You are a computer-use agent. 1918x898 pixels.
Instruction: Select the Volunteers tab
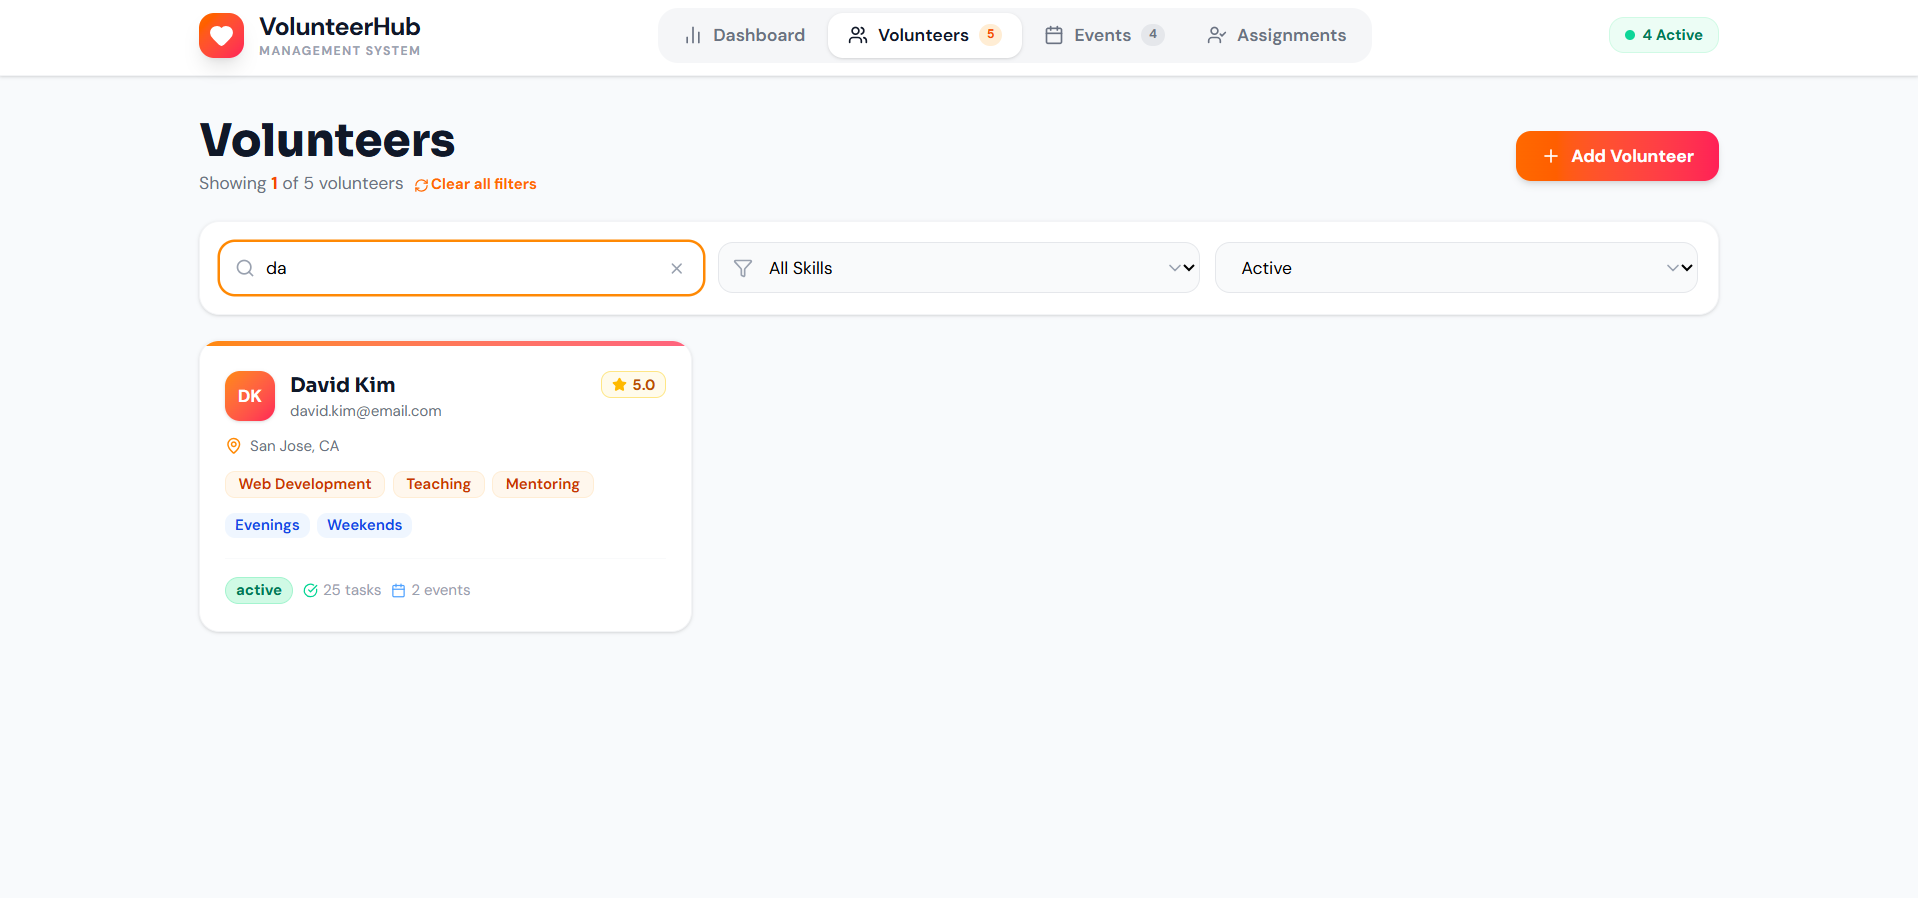point(923,36)
